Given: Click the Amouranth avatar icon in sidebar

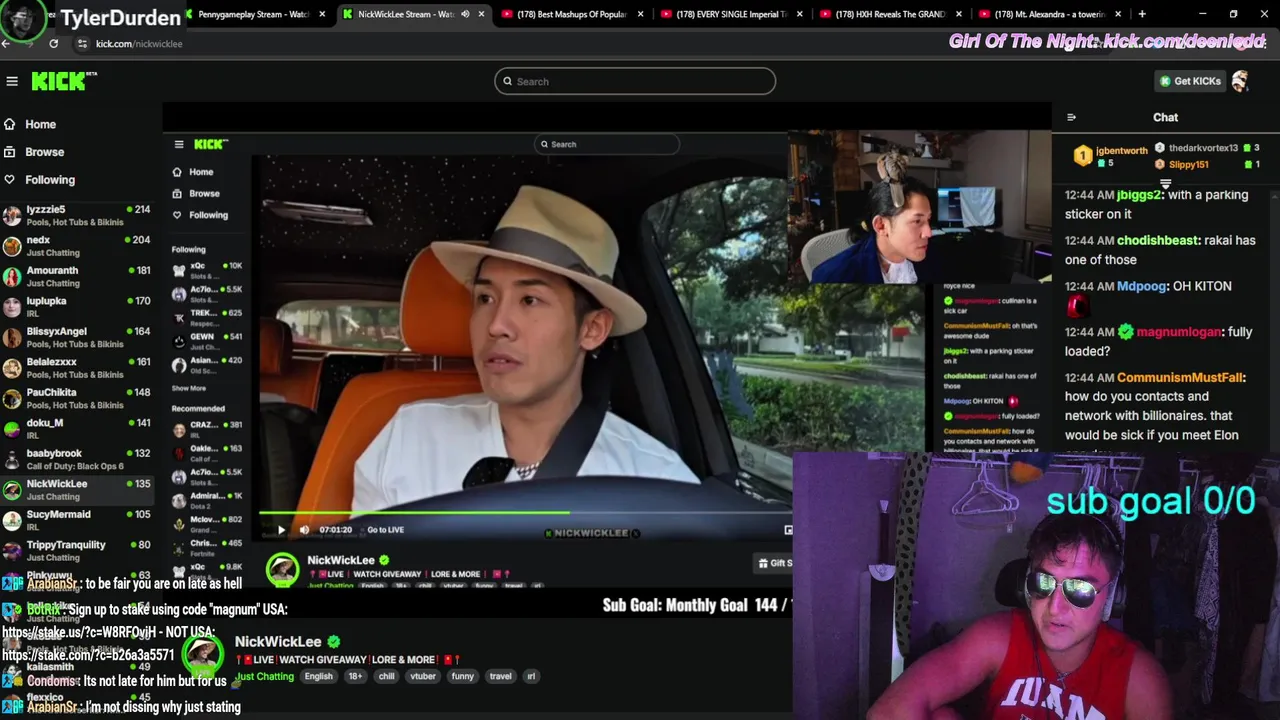Looking at the screenshot, I should pyautogui.click(x=12, y=276).
